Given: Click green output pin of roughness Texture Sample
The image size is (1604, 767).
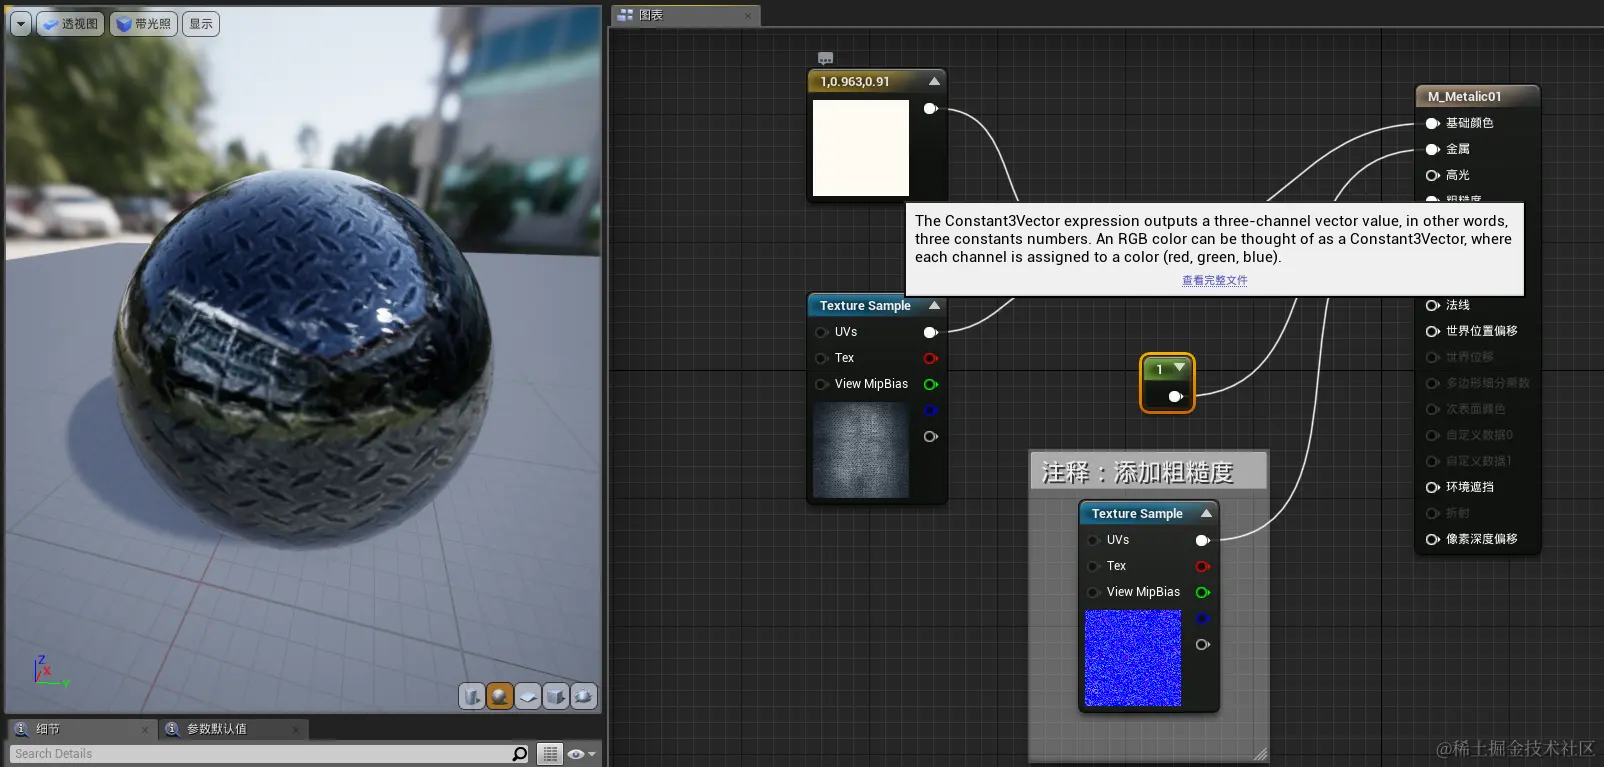Looking at the screenshot, I should tap(1202, 592).
